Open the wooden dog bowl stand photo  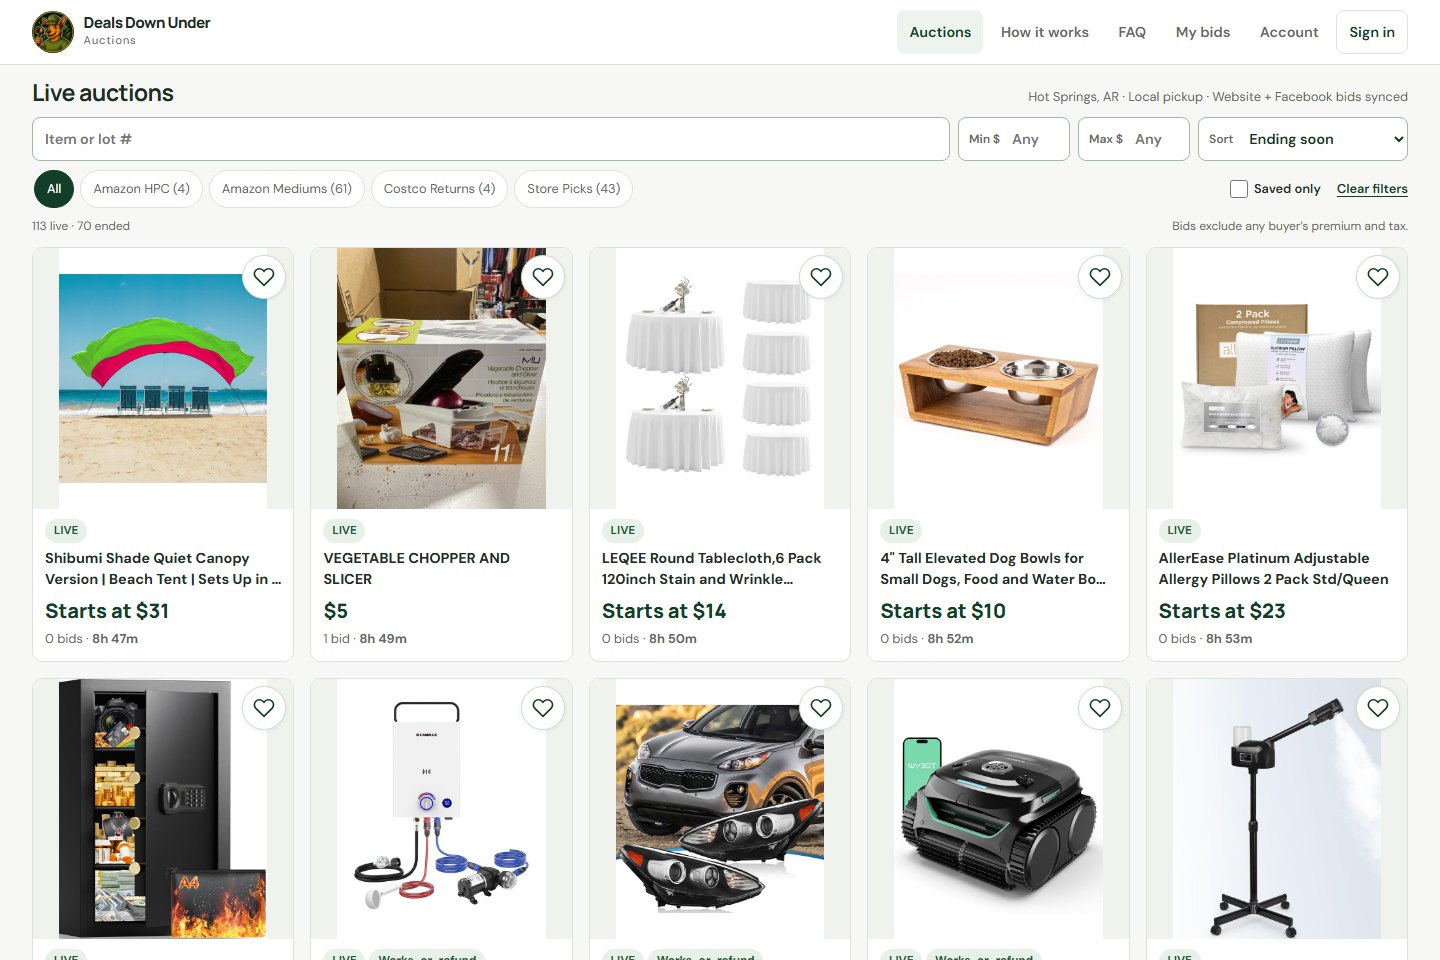tap(998, 379)
